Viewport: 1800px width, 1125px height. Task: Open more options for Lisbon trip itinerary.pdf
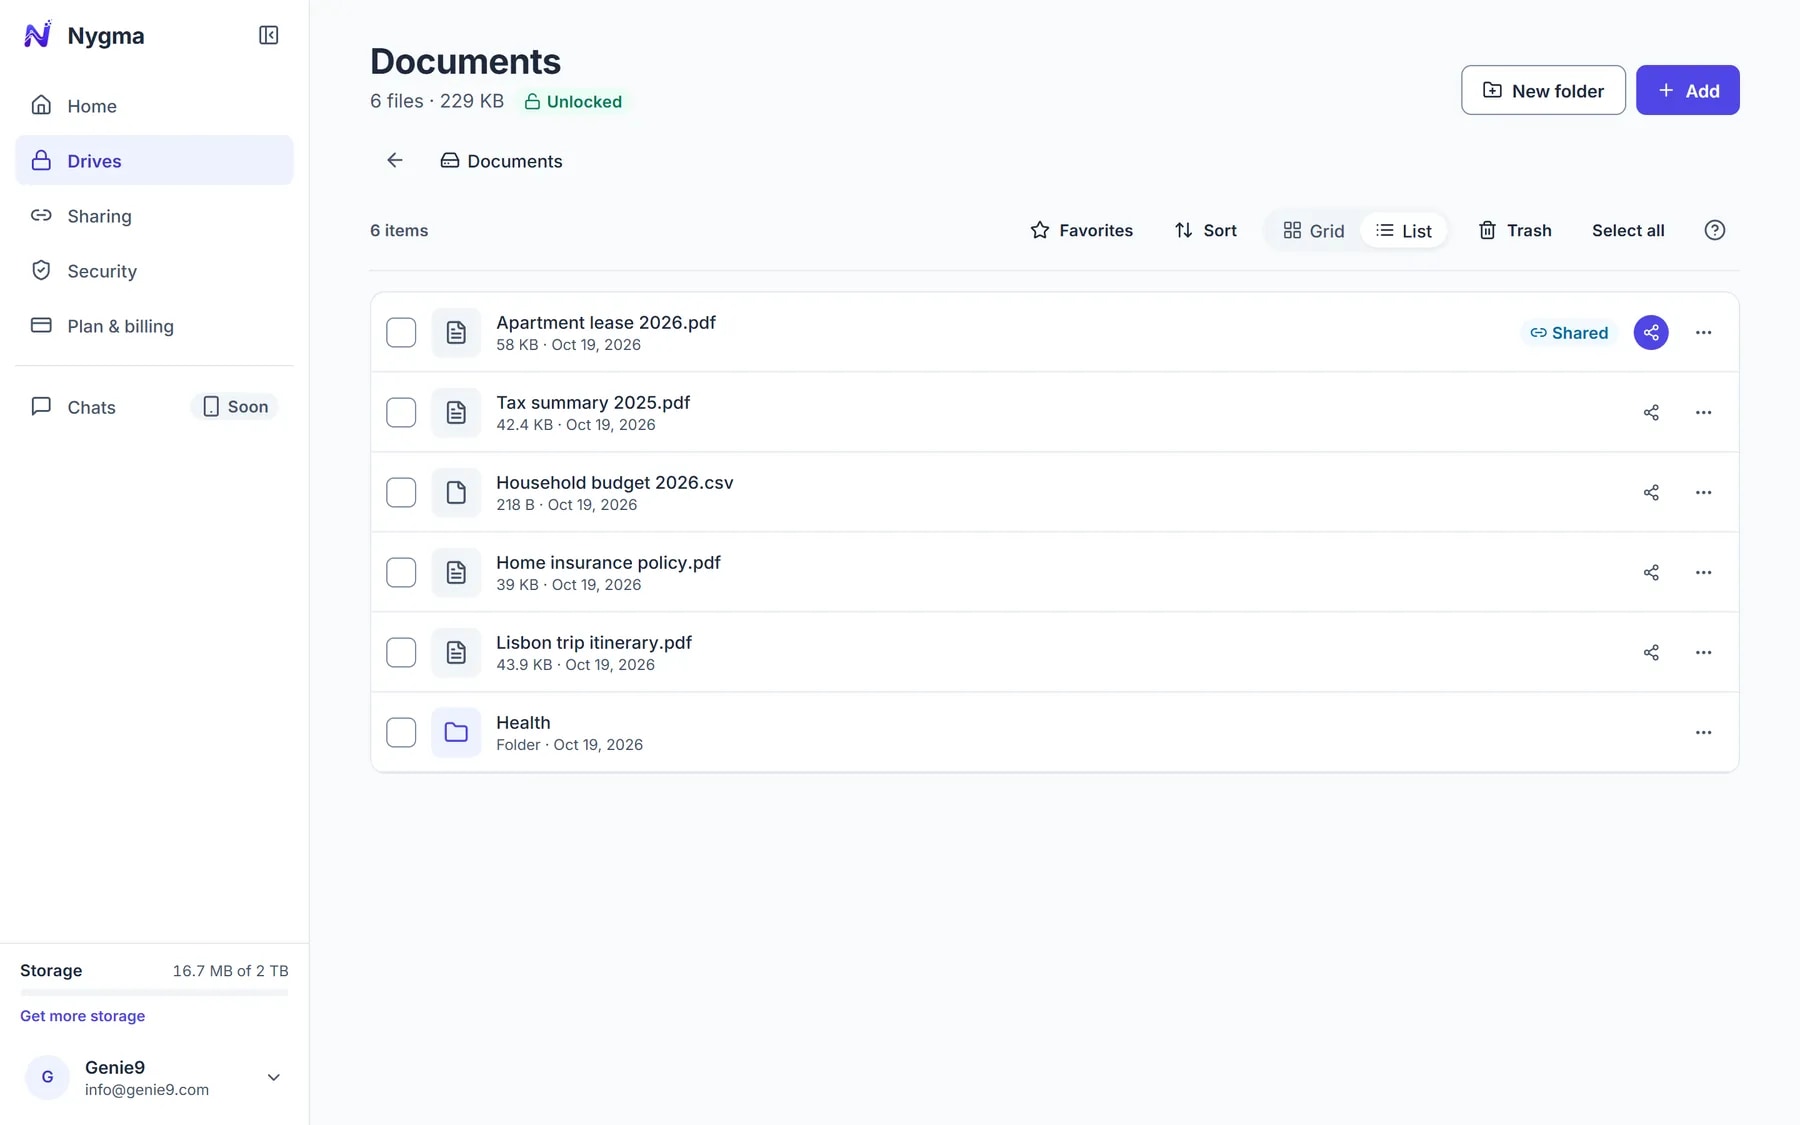[x=1703, y=652]
